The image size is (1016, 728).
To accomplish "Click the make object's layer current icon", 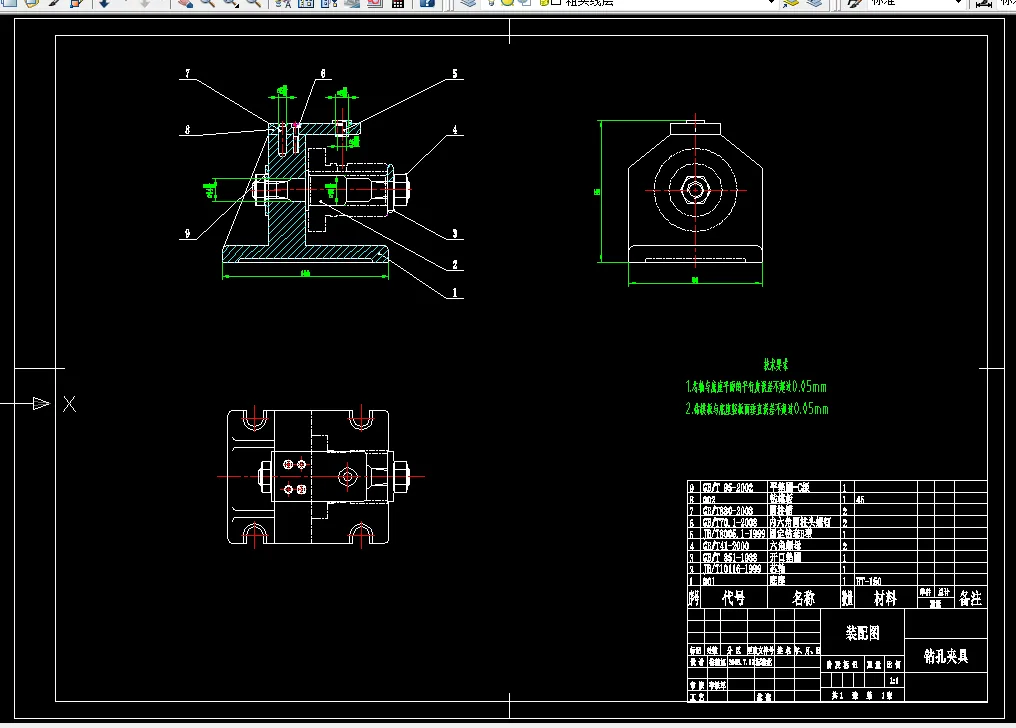I will pos(791,3).
